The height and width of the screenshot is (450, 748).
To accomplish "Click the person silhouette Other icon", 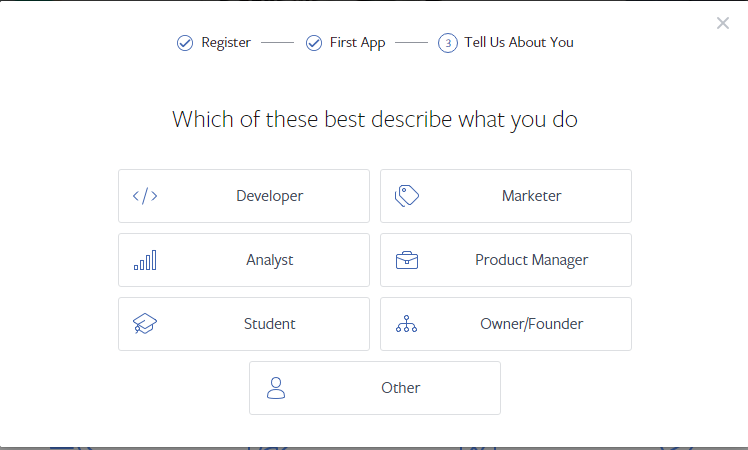I will [276, 388].
